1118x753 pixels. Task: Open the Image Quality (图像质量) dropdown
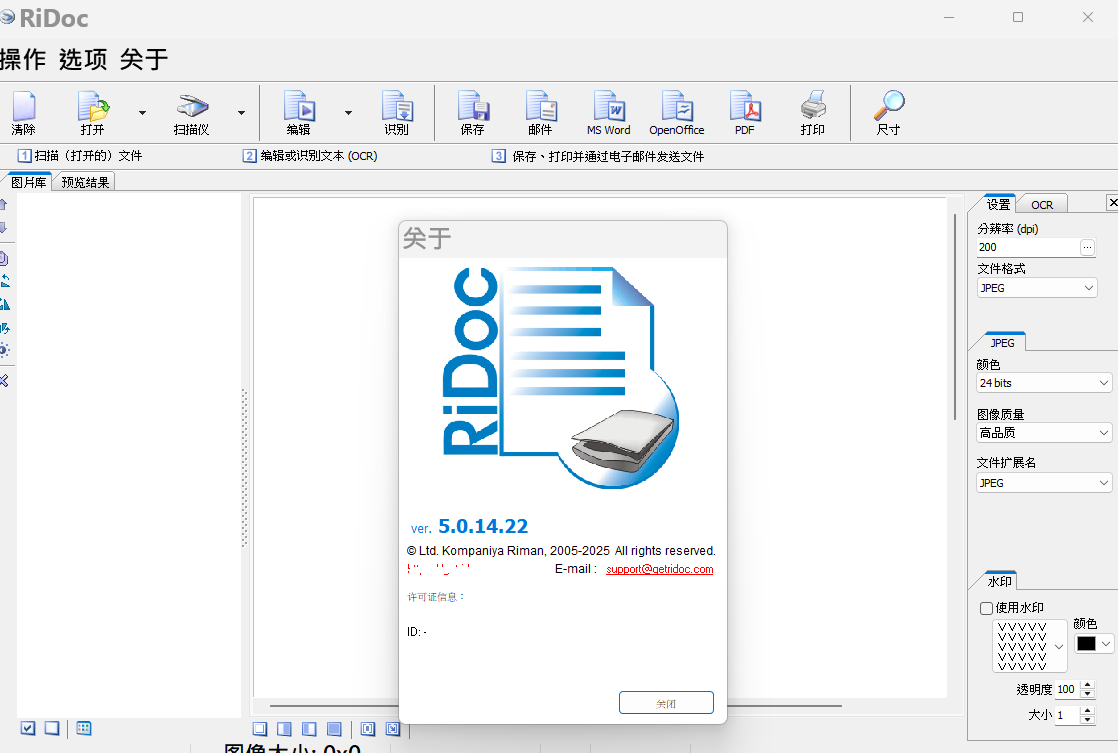pos(1044,433)
